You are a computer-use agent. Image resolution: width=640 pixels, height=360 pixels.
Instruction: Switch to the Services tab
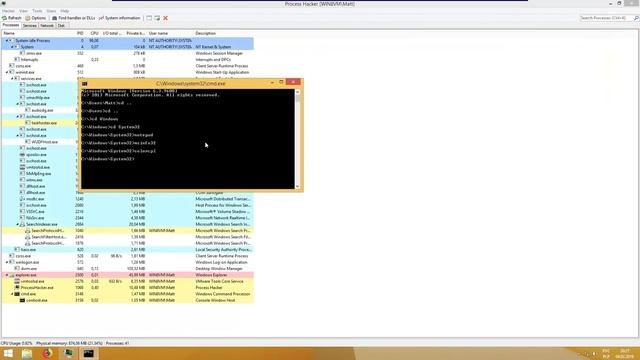click(30, 26)
